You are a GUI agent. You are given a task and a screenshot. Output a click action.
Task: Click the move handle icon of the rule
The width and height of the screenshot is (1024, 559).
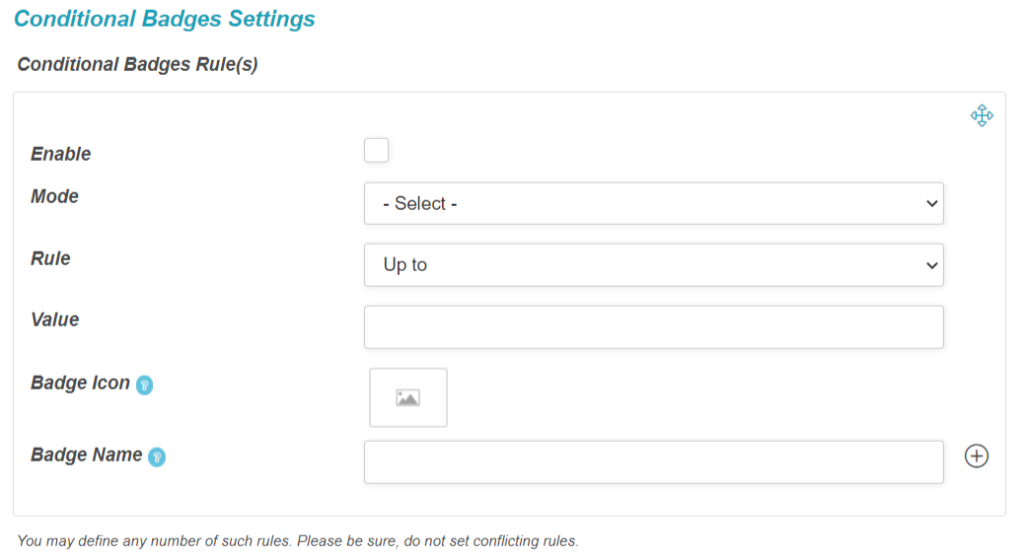click(x=982, y=116)
